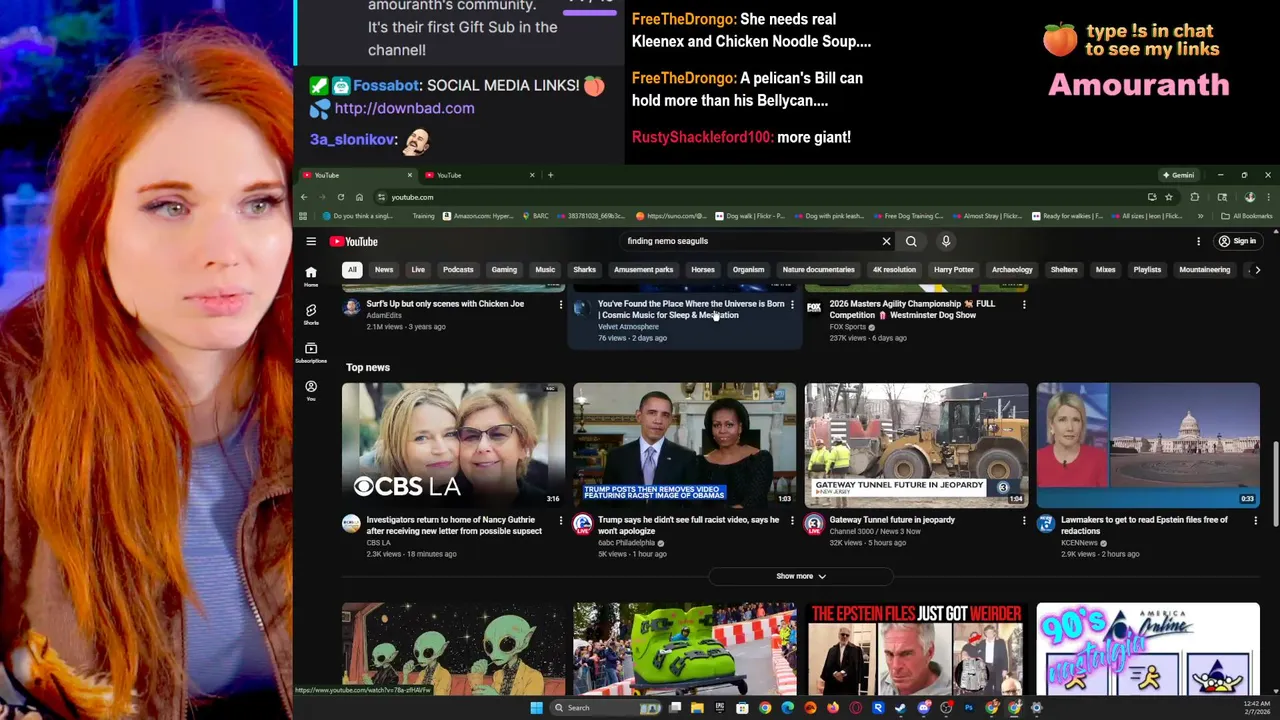Open more actions for Masters Agility Championship video
Image resolution: width=1280 pixels, height=720 pixels.
(x=1023, y=304)
